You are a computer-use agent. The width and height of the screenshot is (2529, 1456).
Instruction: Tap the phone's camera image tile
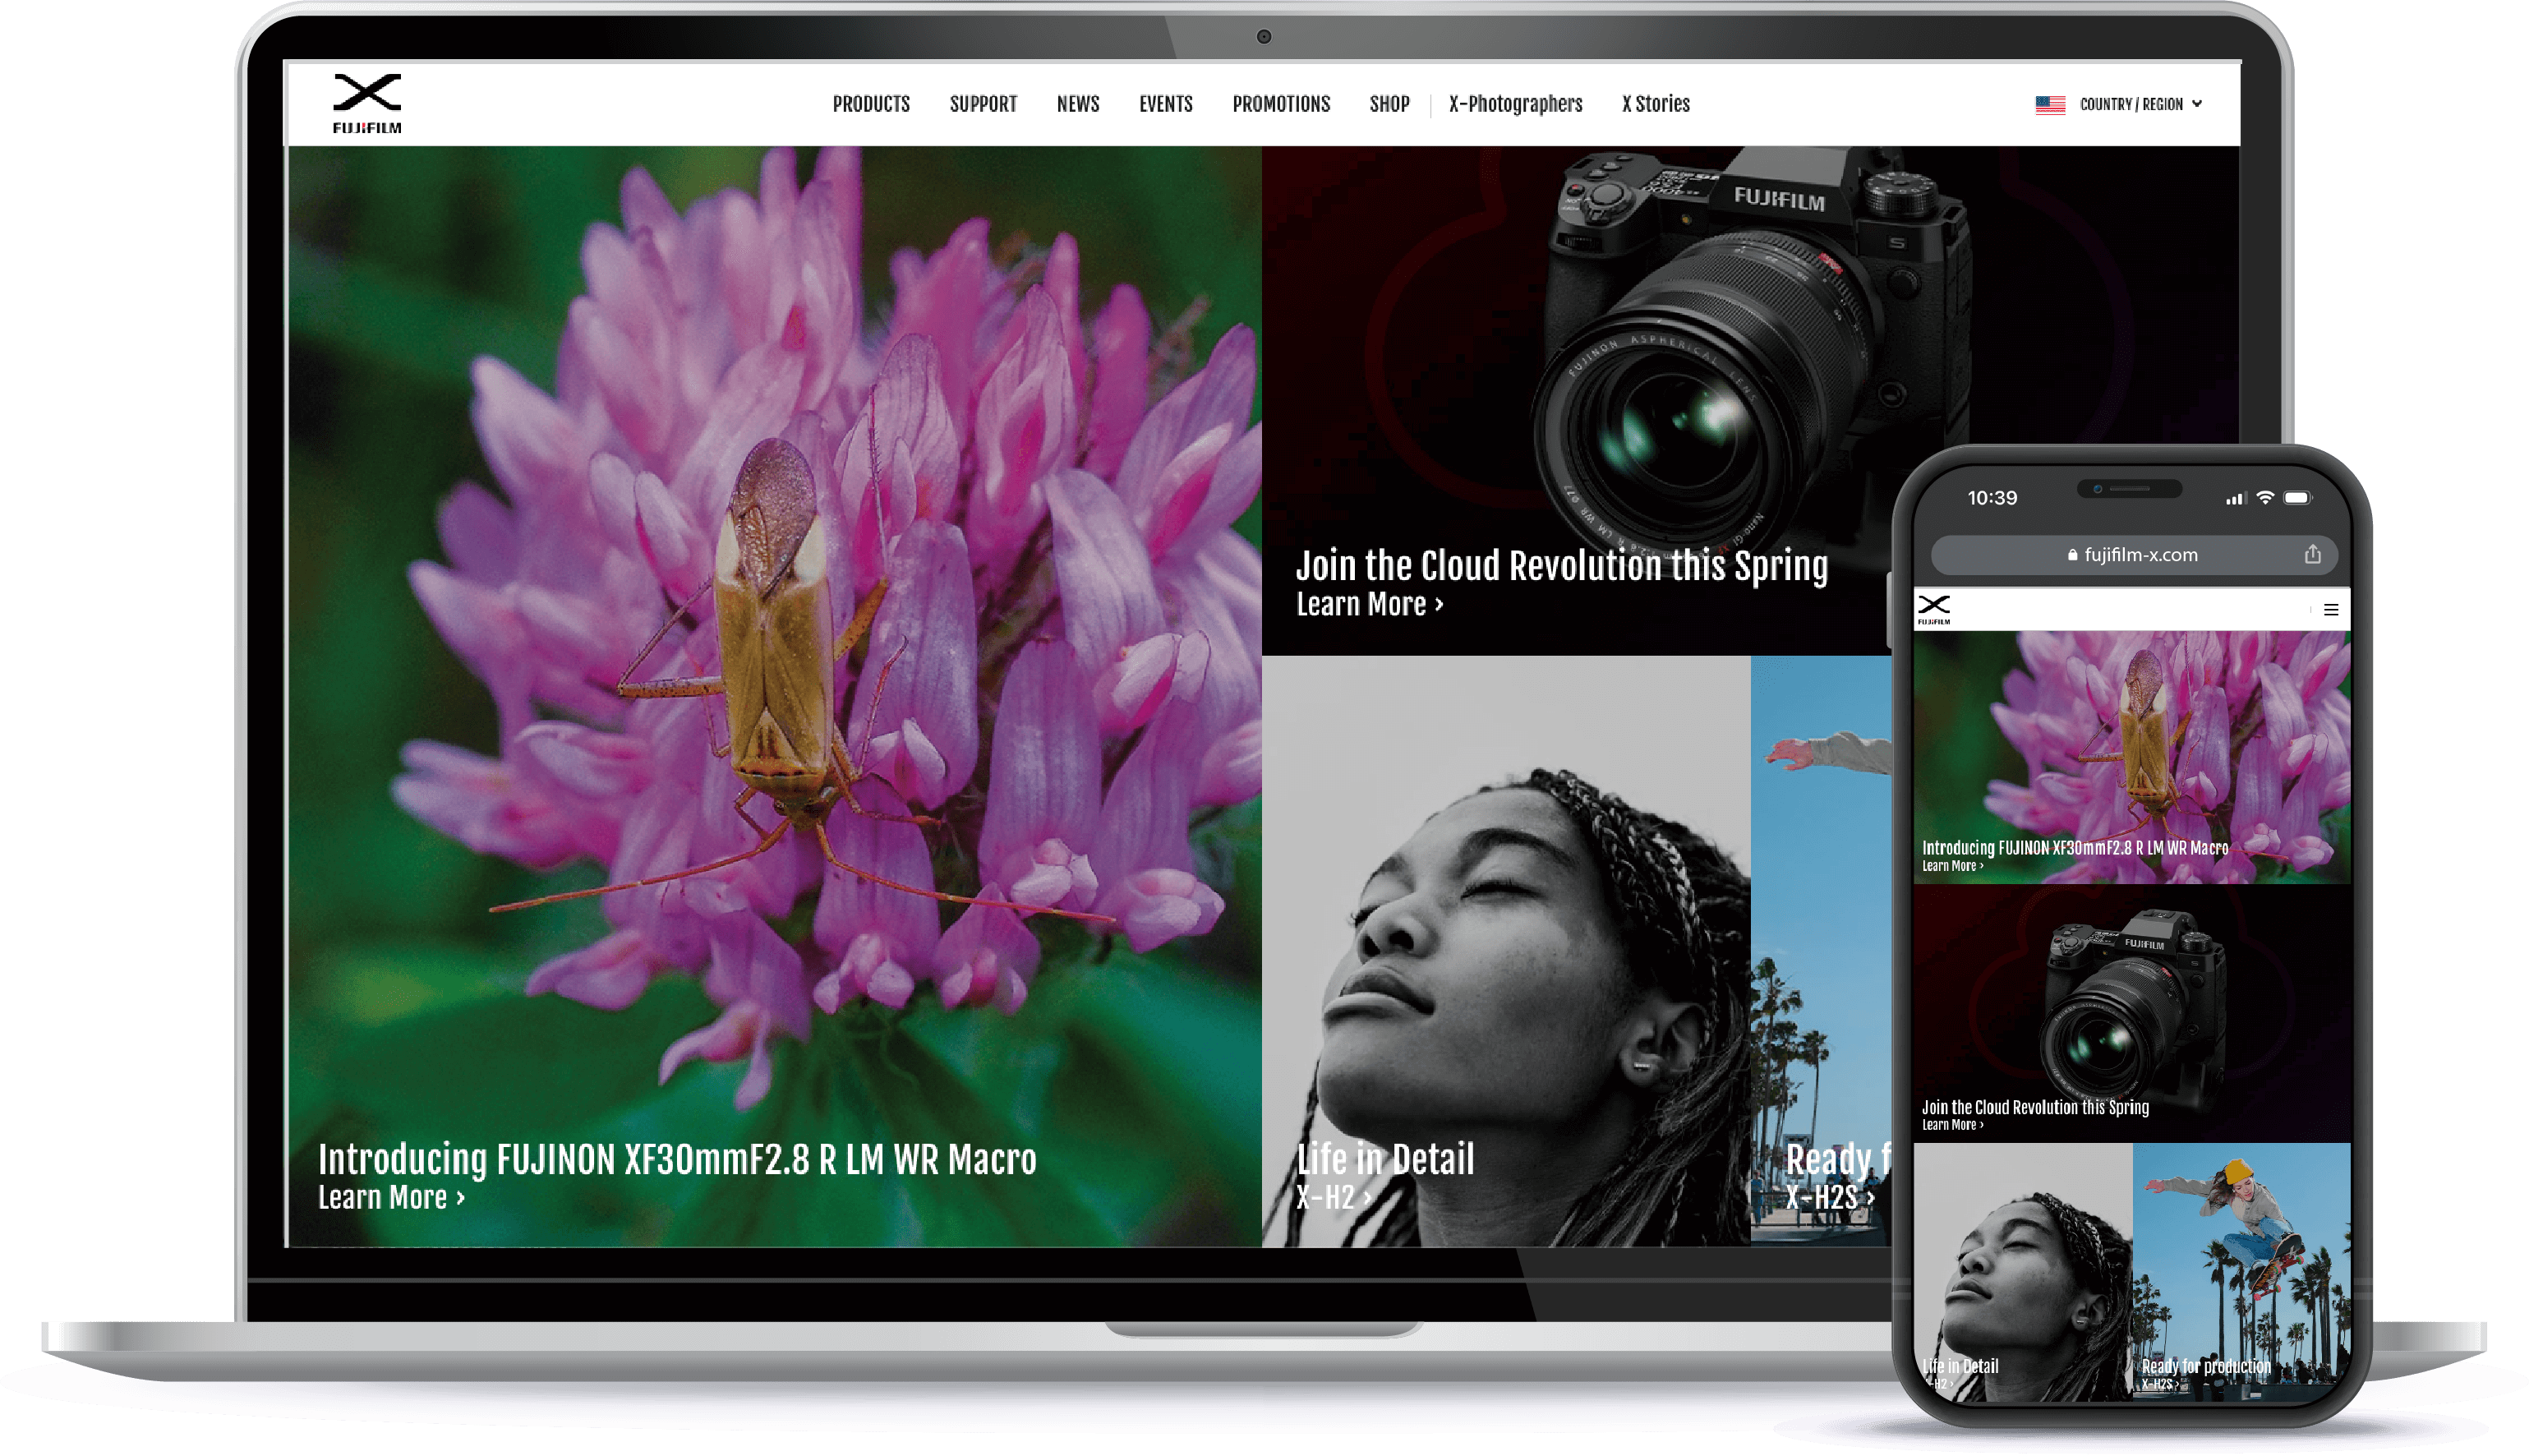pyautogui.click(x=2130, y=1010)
